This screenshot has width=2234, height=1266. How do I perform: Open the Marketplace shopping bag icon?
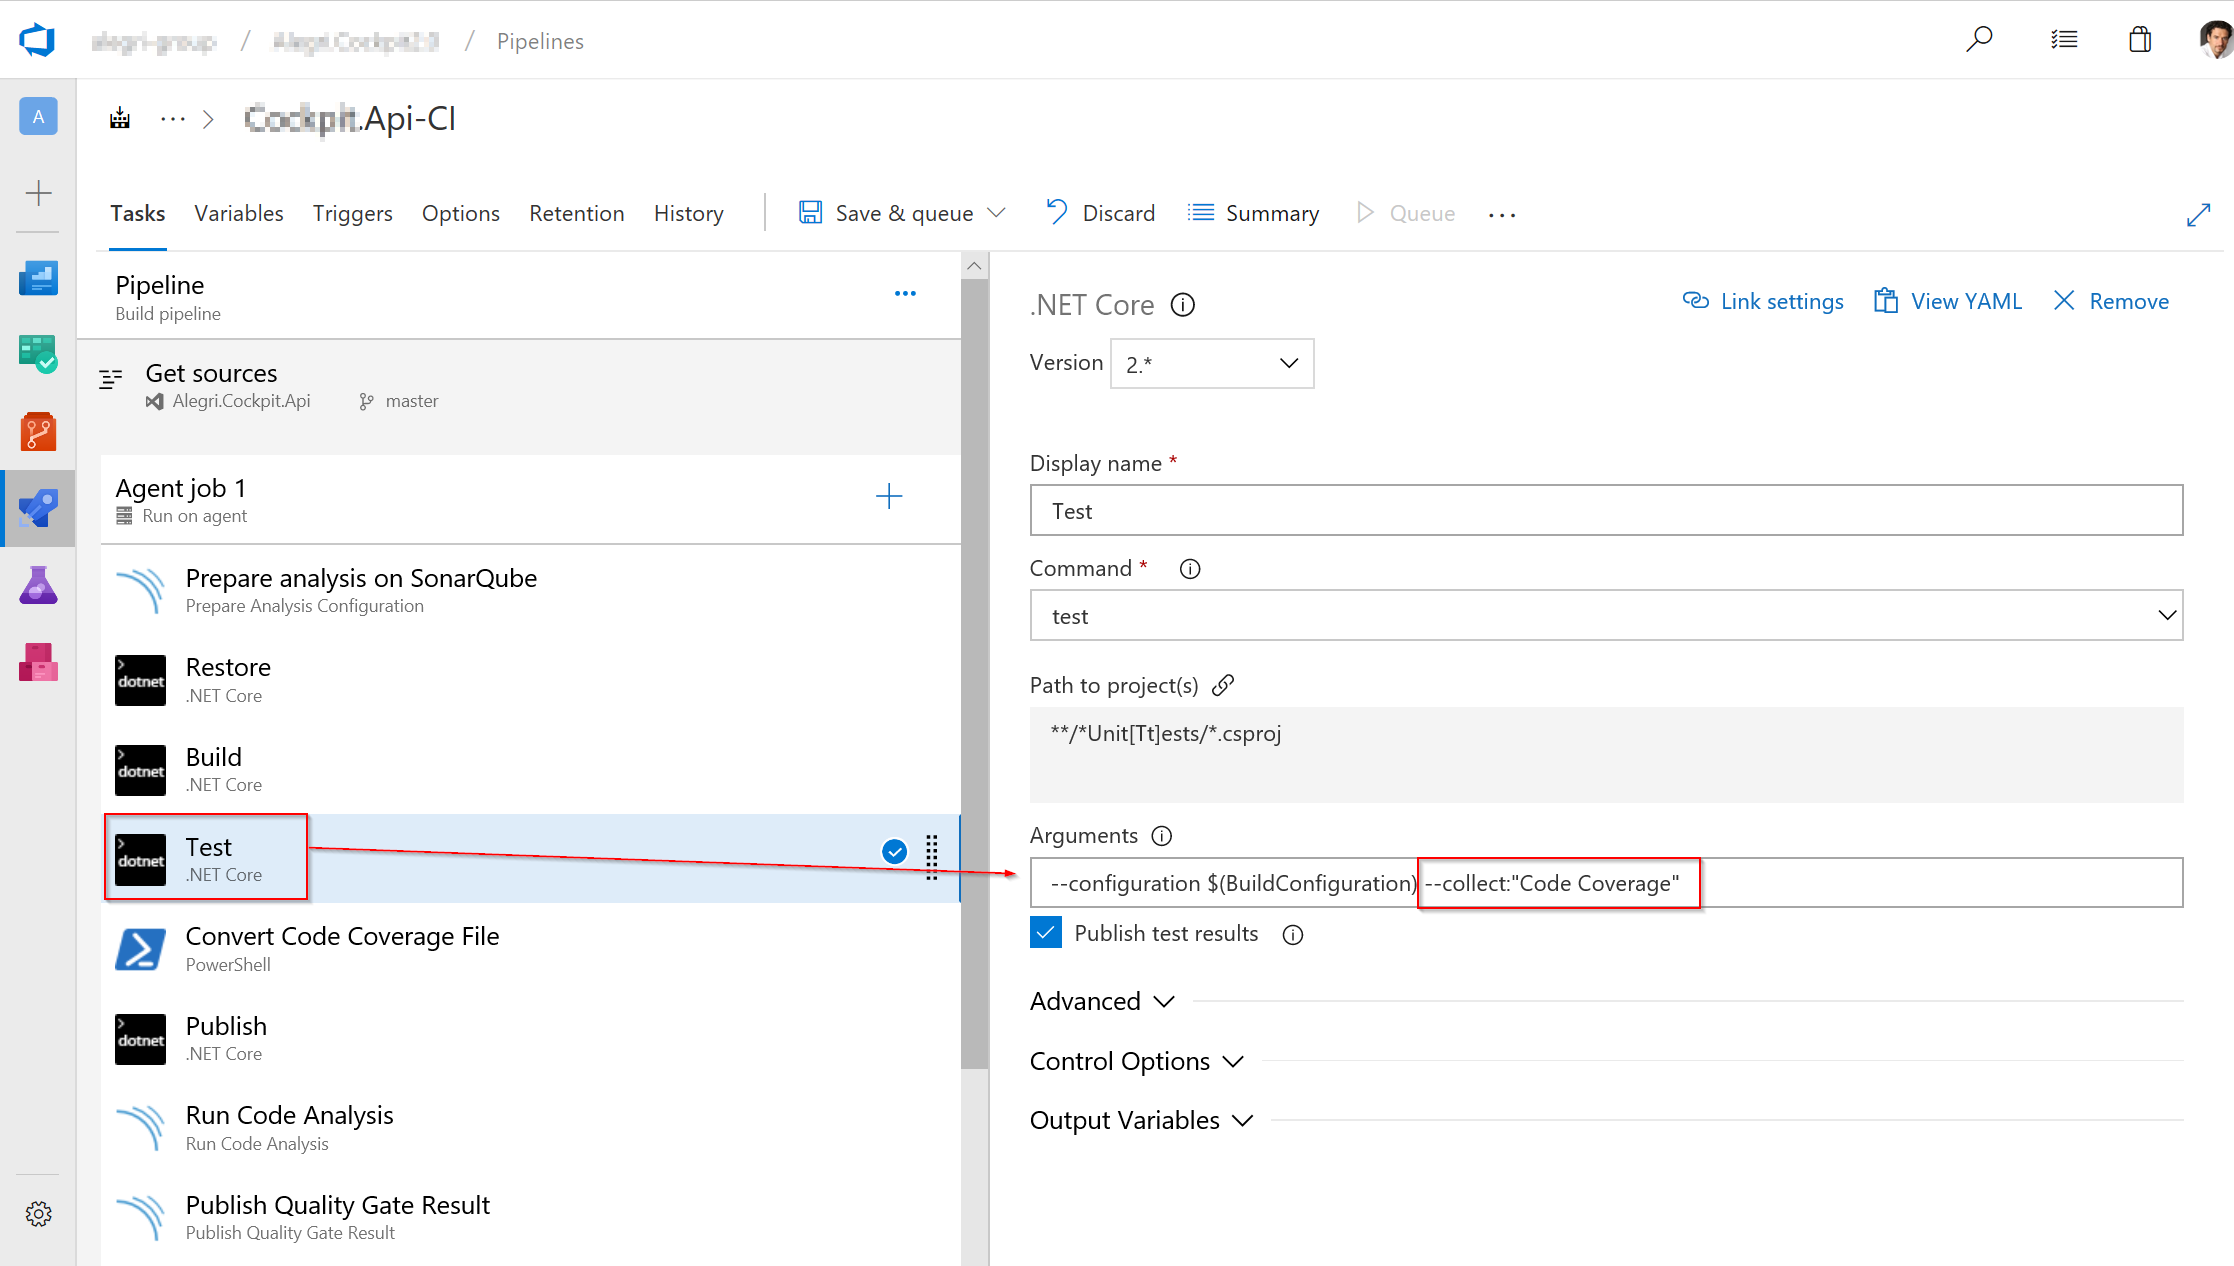pyautogui.click(x=2140, y=39)
